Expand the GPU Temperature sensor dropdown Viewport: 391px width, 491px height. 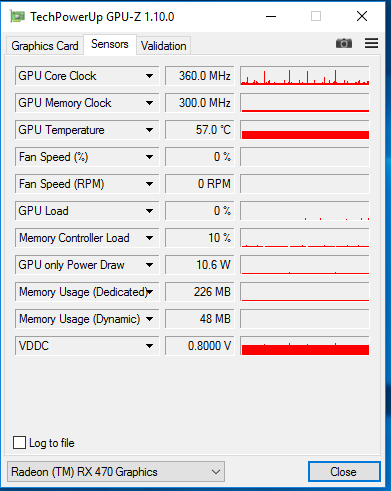149,130
